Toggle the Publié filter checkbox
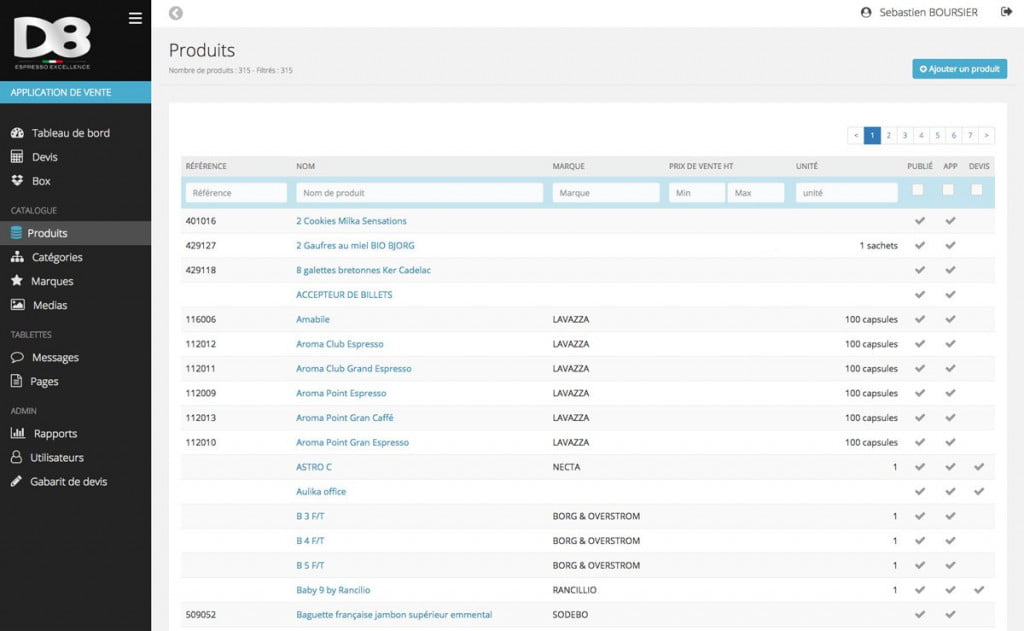This screenshot has height=631, width=1024. 918,189
